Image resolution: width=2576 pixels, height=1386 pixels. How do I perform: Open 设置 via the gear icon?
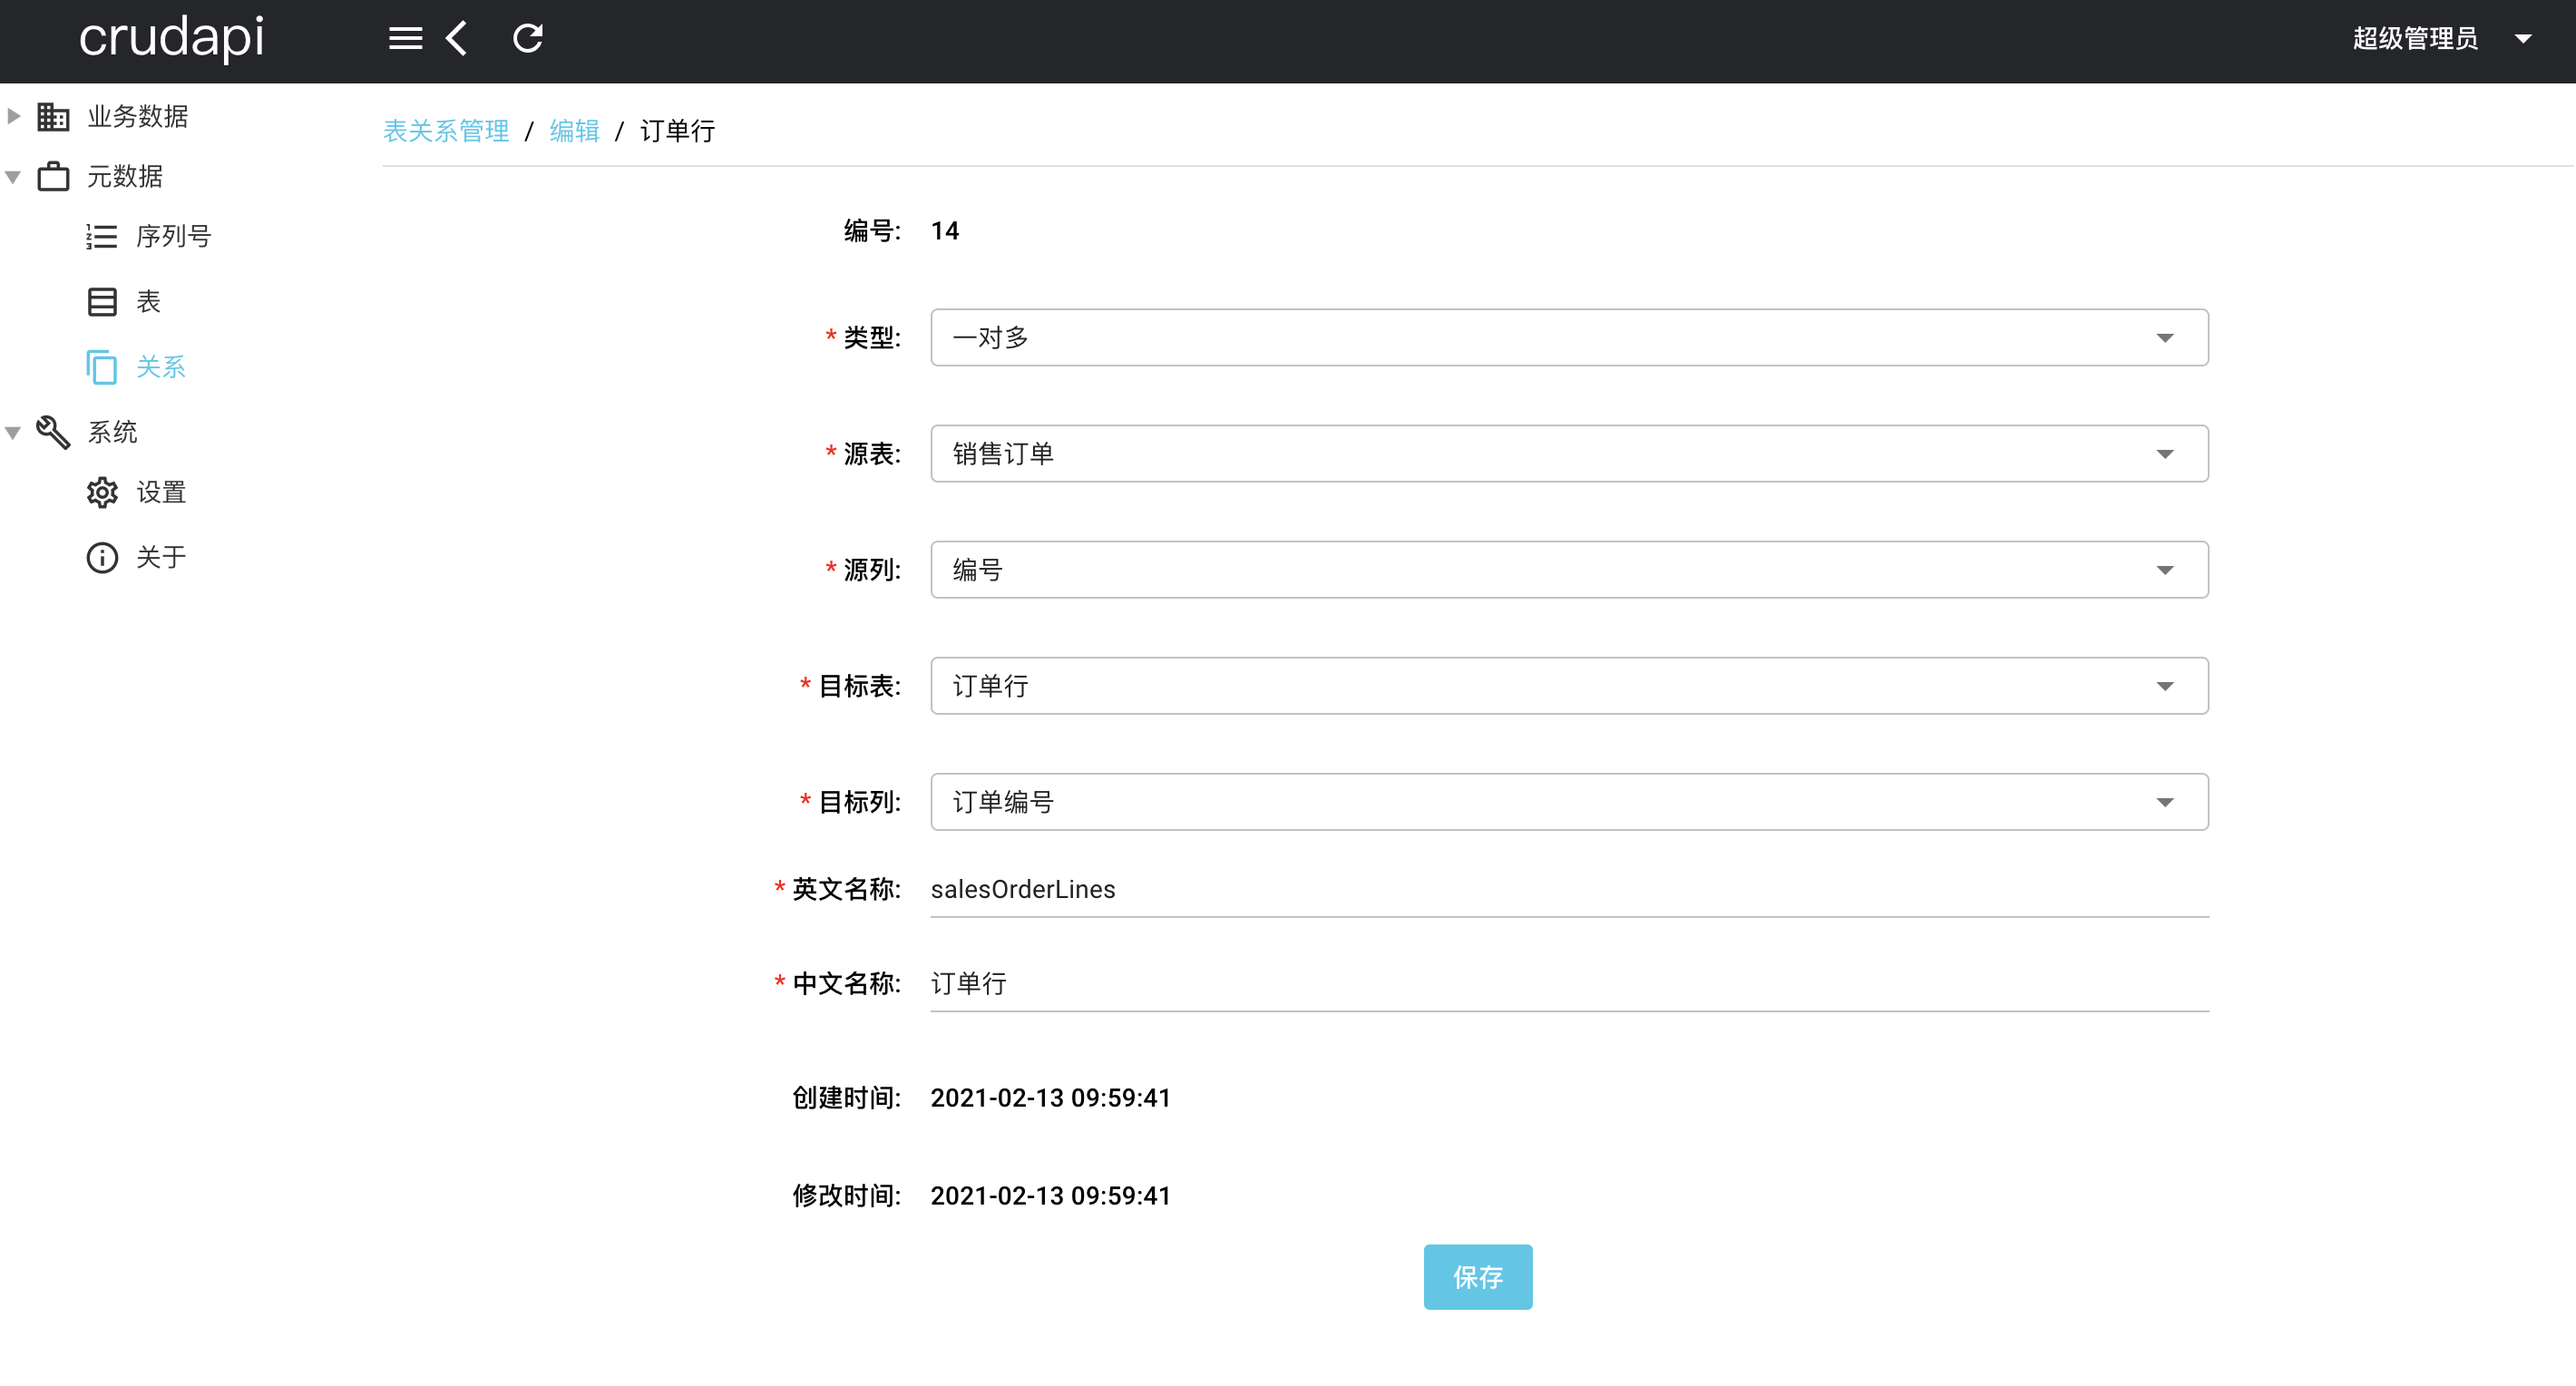[x=102, y=492]
